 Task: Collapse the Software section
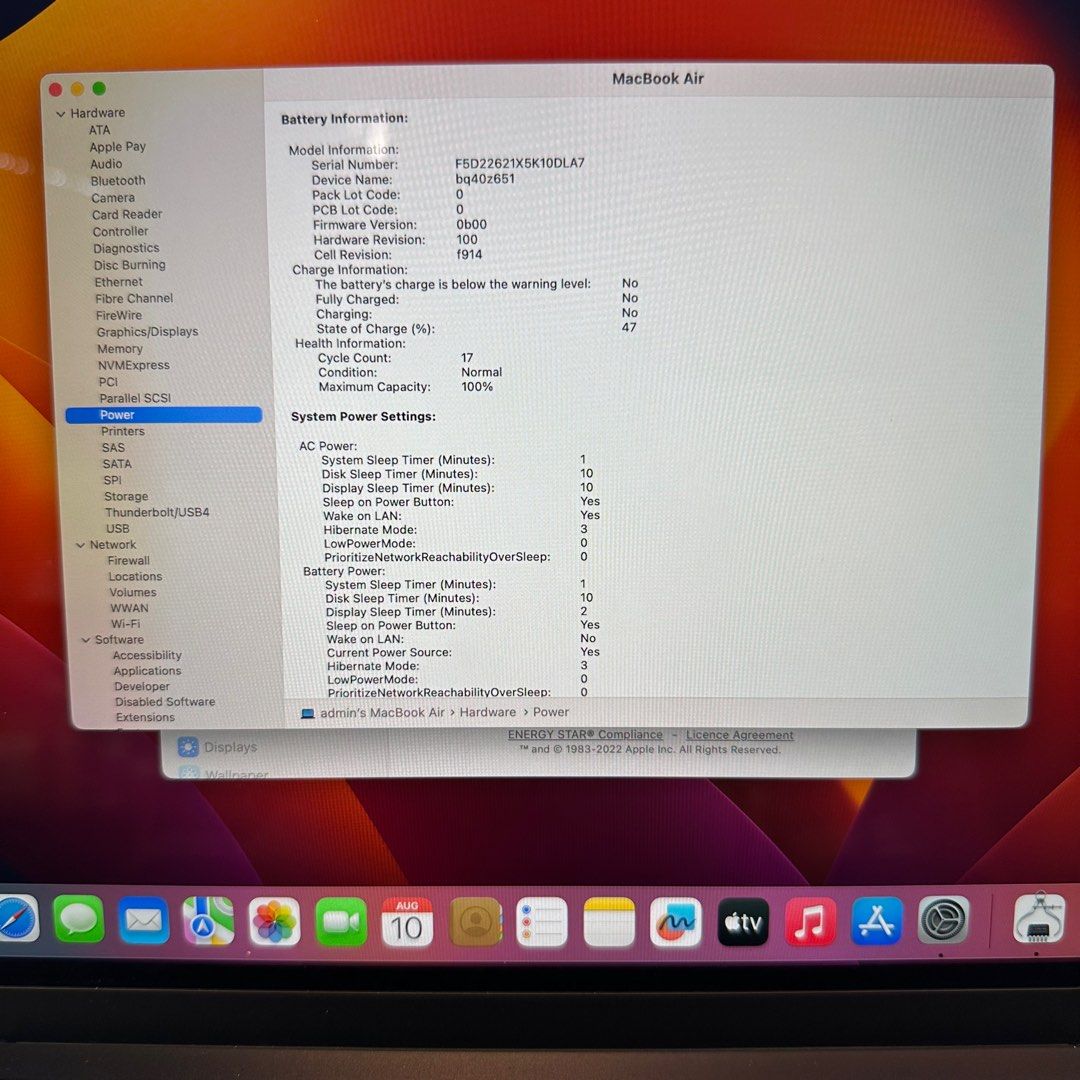click(x=85, y=639)
